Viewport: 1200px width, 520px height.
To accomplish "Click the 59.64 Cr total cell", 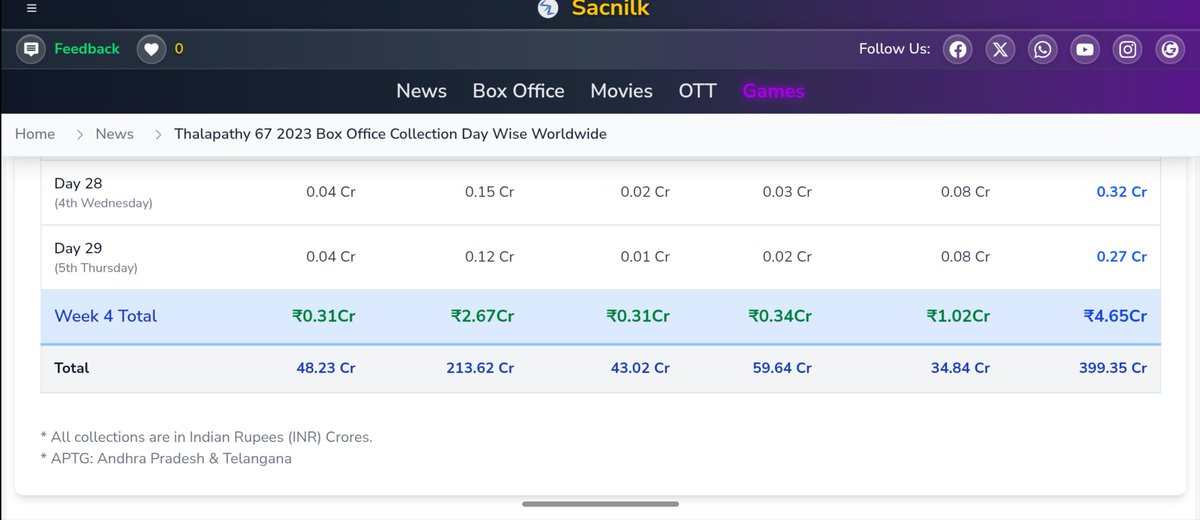I will (782, 368).
